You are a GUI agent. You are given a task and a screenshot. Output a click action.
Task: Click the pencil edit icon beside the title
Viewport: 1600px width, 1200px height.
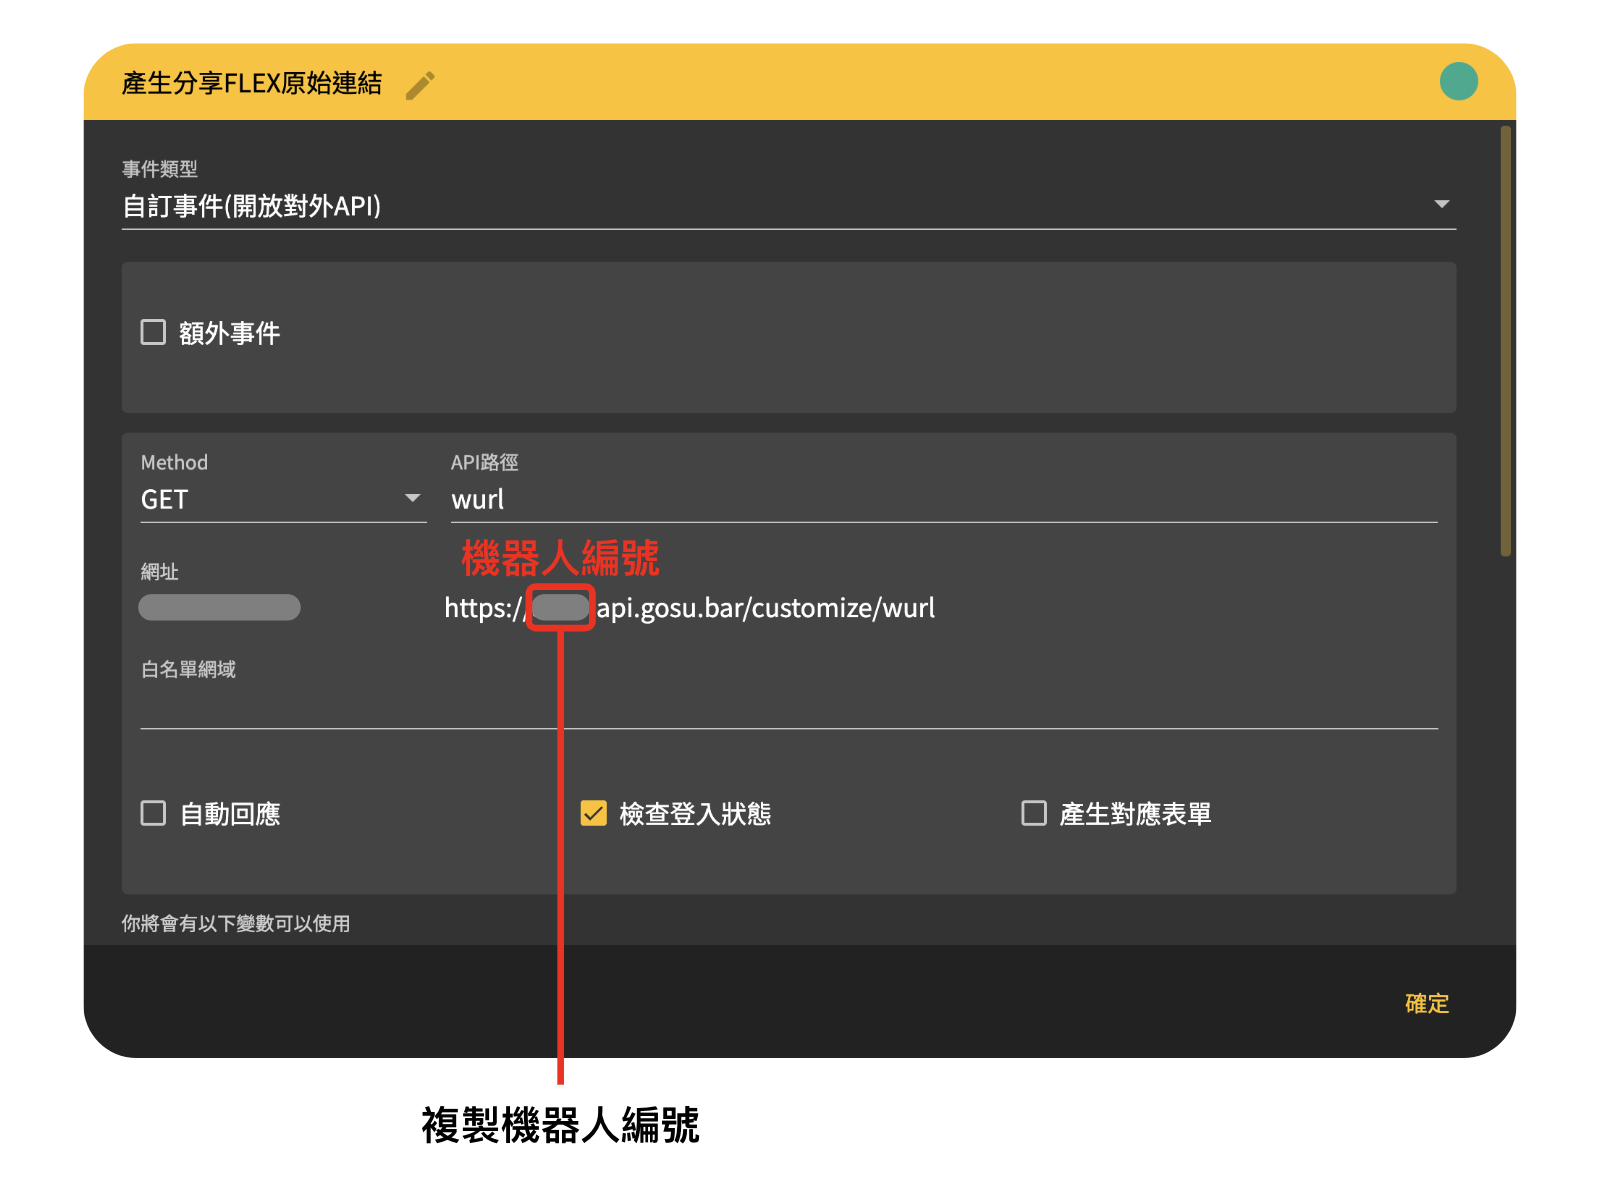[420, 85]
